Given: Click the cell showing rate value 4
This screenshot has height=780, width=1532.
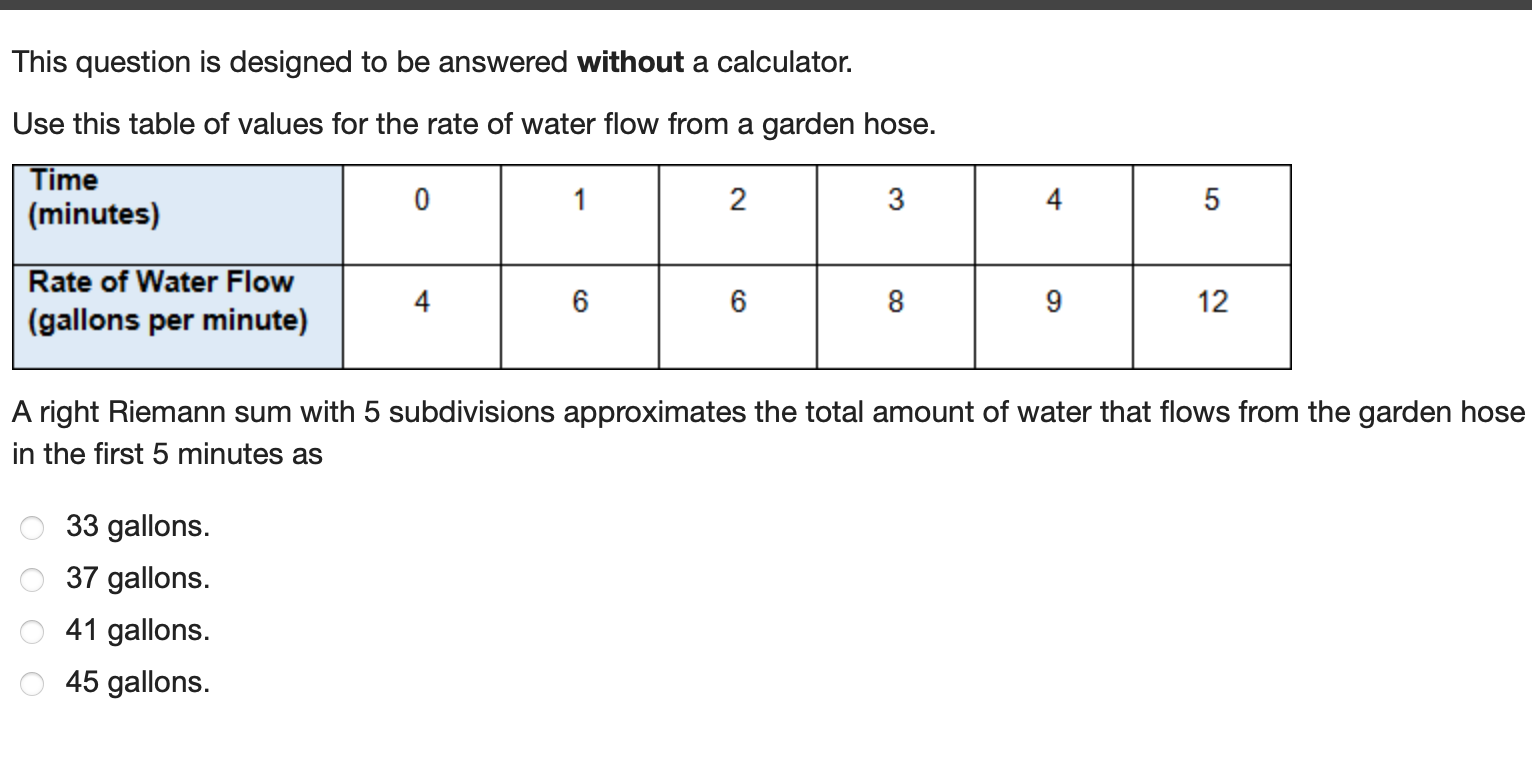Looking at the screenshot, I should (x=421, y=300).
